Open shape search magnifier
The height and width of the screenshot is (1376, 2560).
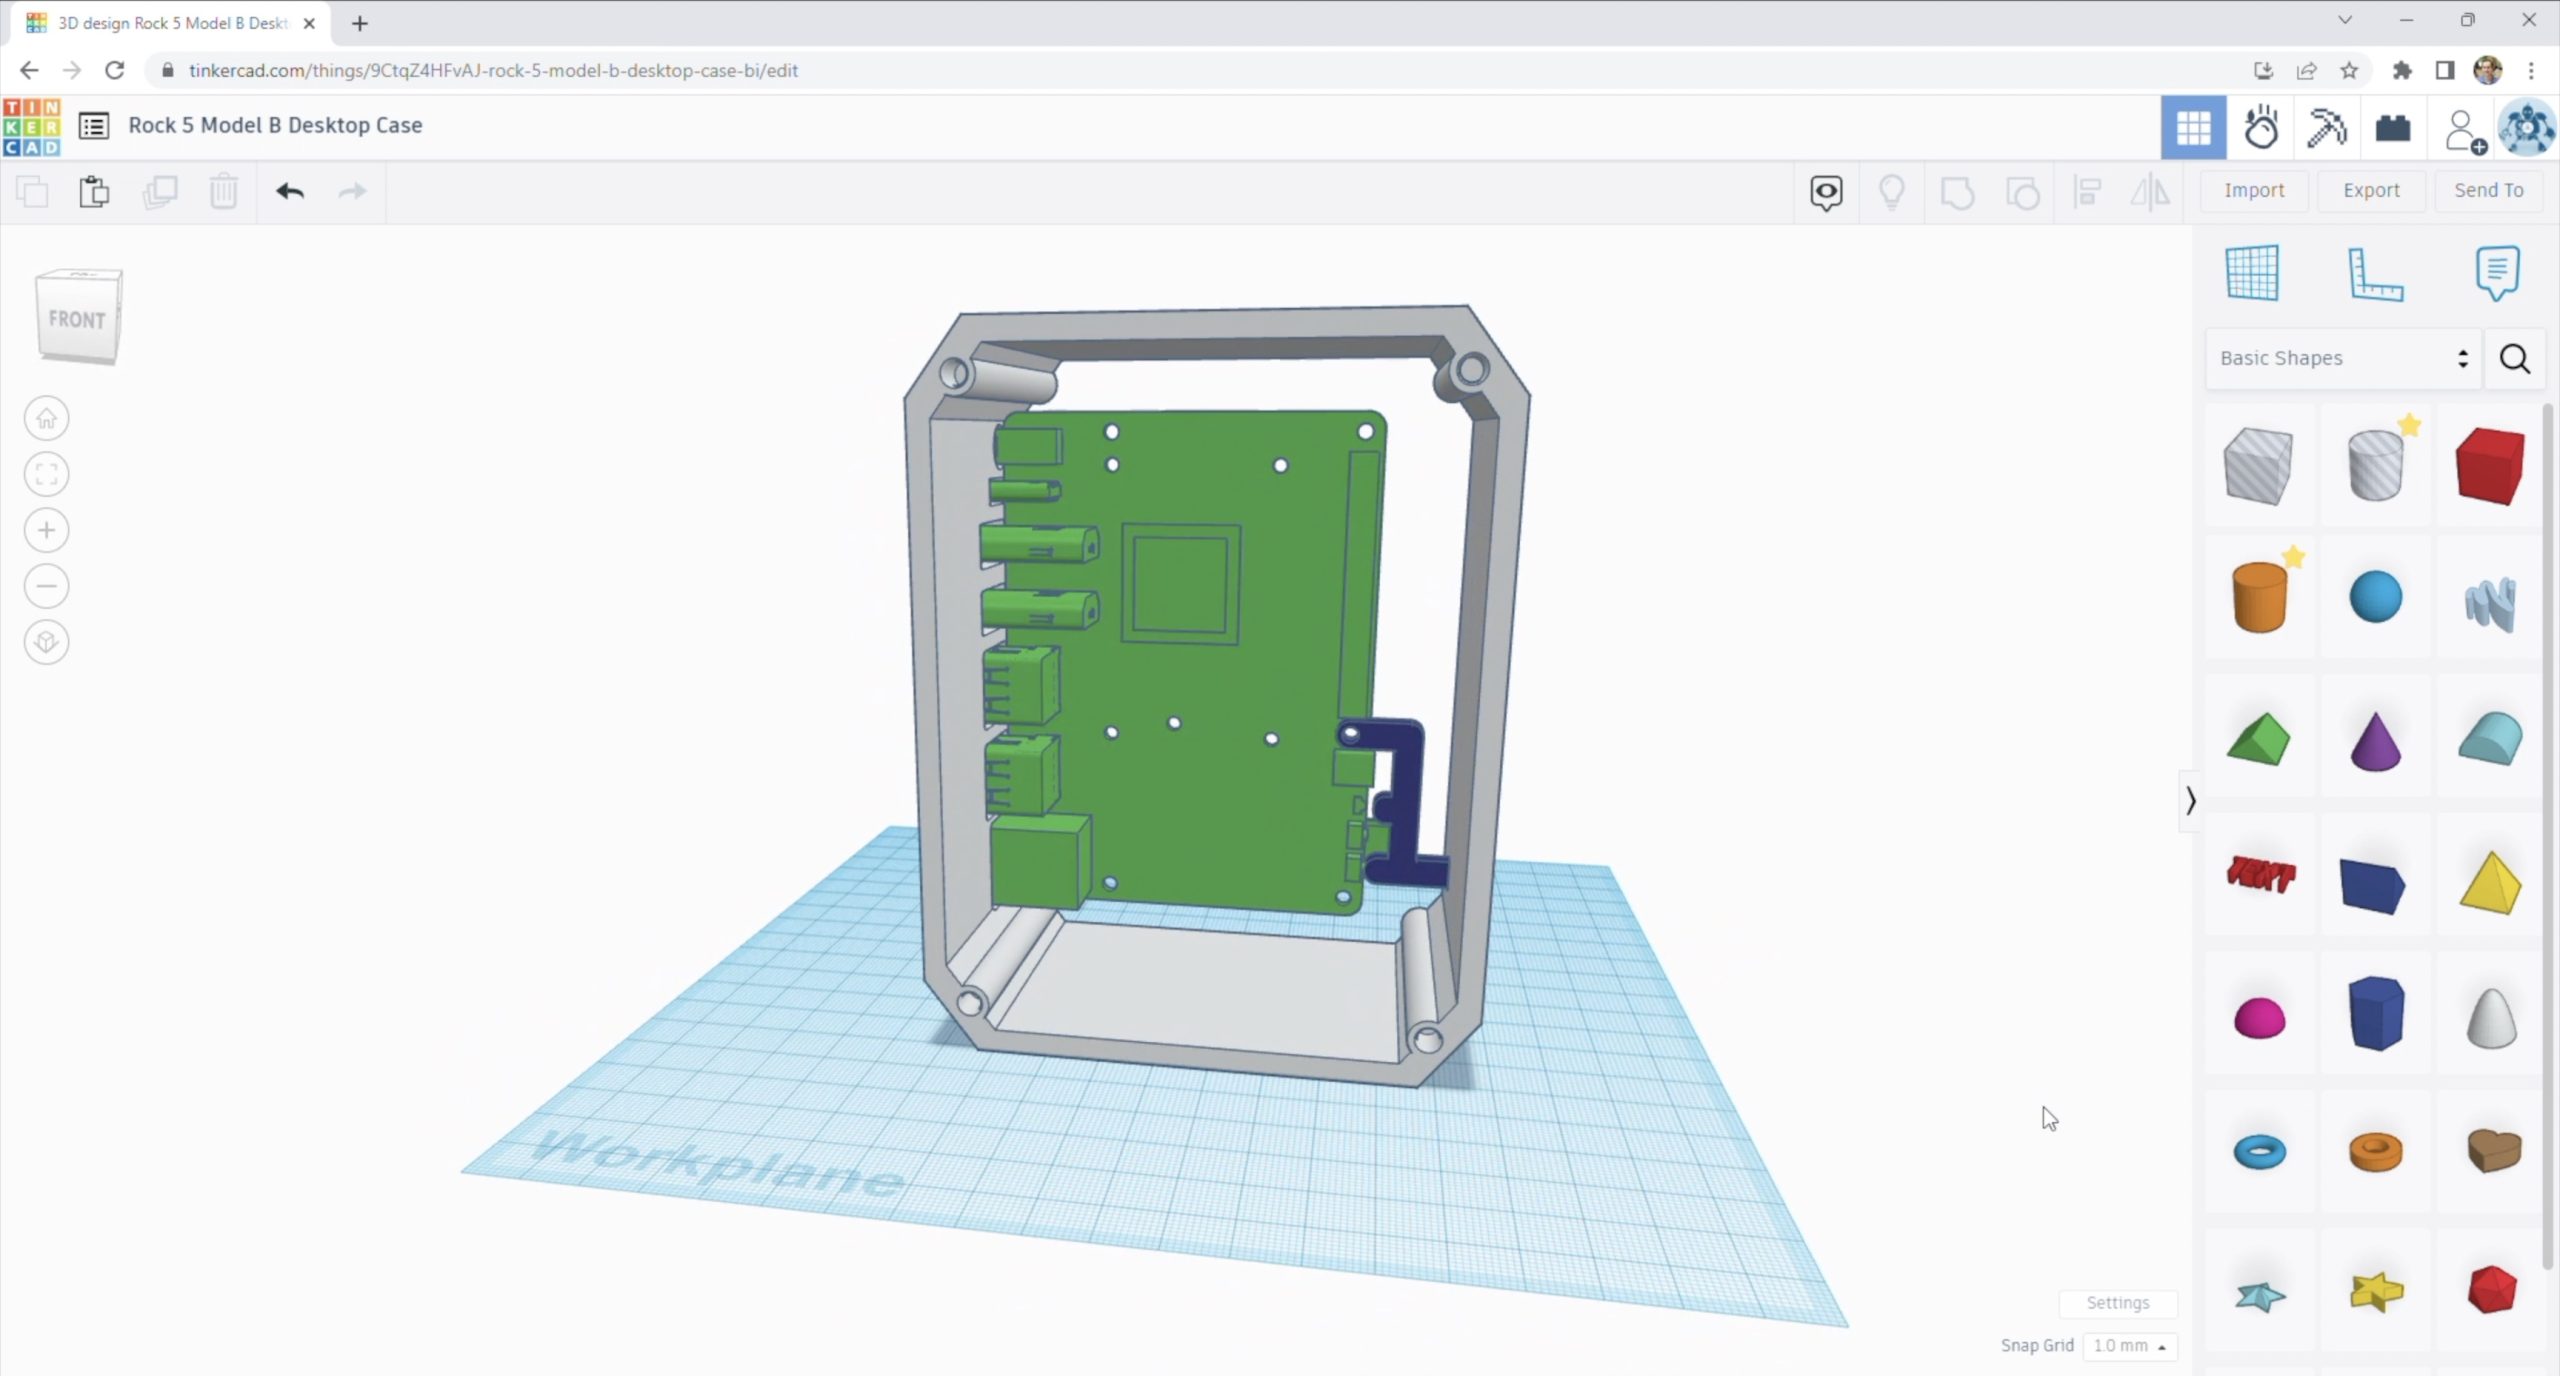click(2515, 358)
